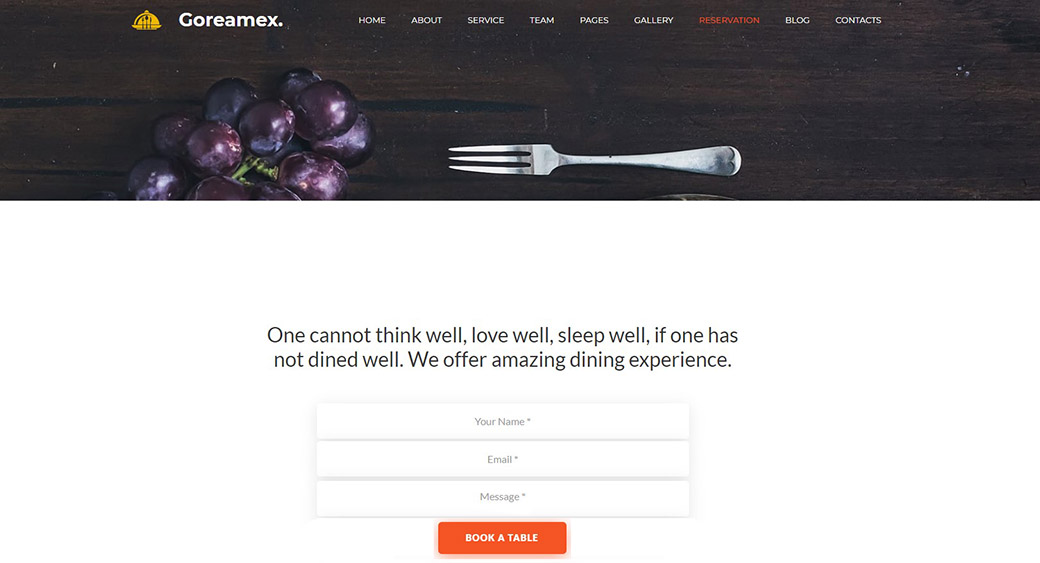Click the dark wooden banner background
Image resolution: width=1040 pixels, height=563 pixels.
(862, 119)
